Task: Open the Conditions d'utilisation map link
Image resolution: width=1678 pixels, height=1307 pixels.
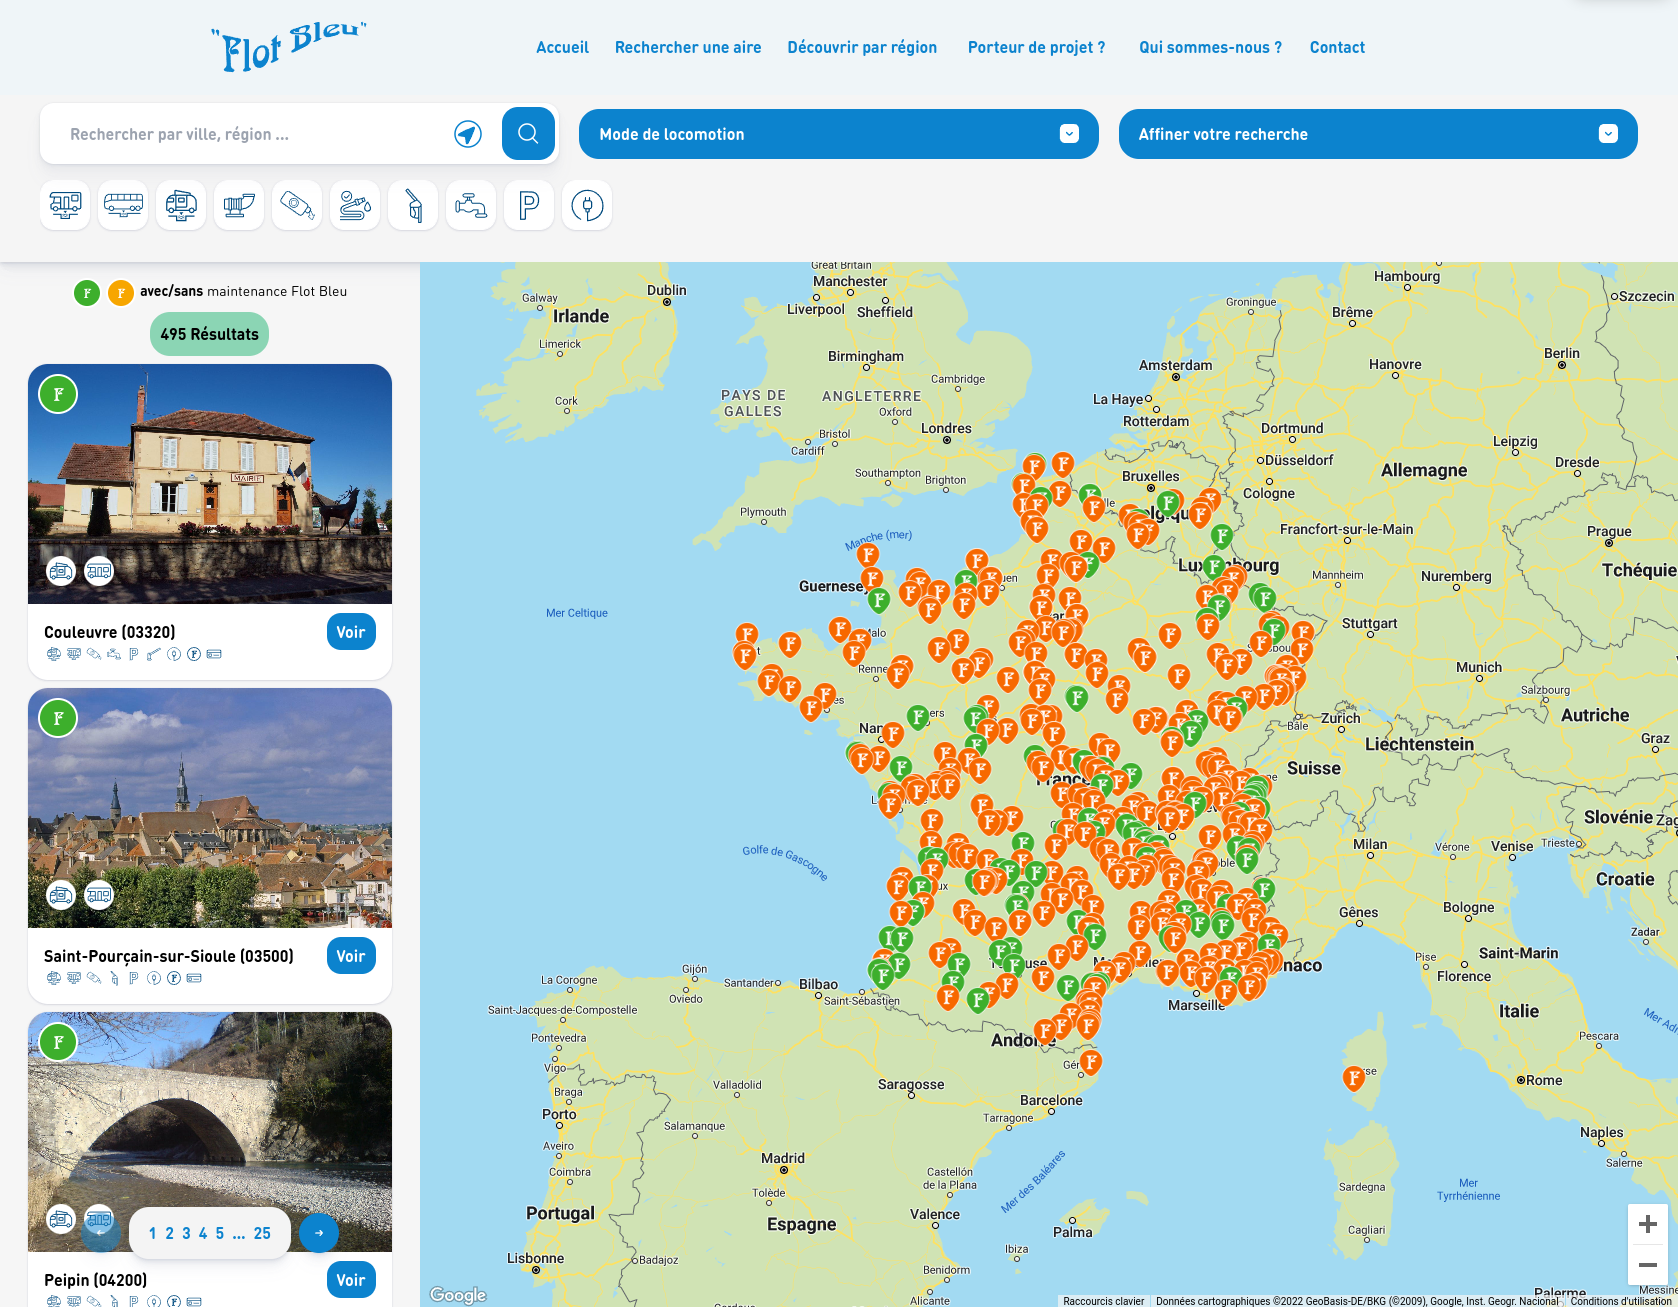Action: 1622,1301
